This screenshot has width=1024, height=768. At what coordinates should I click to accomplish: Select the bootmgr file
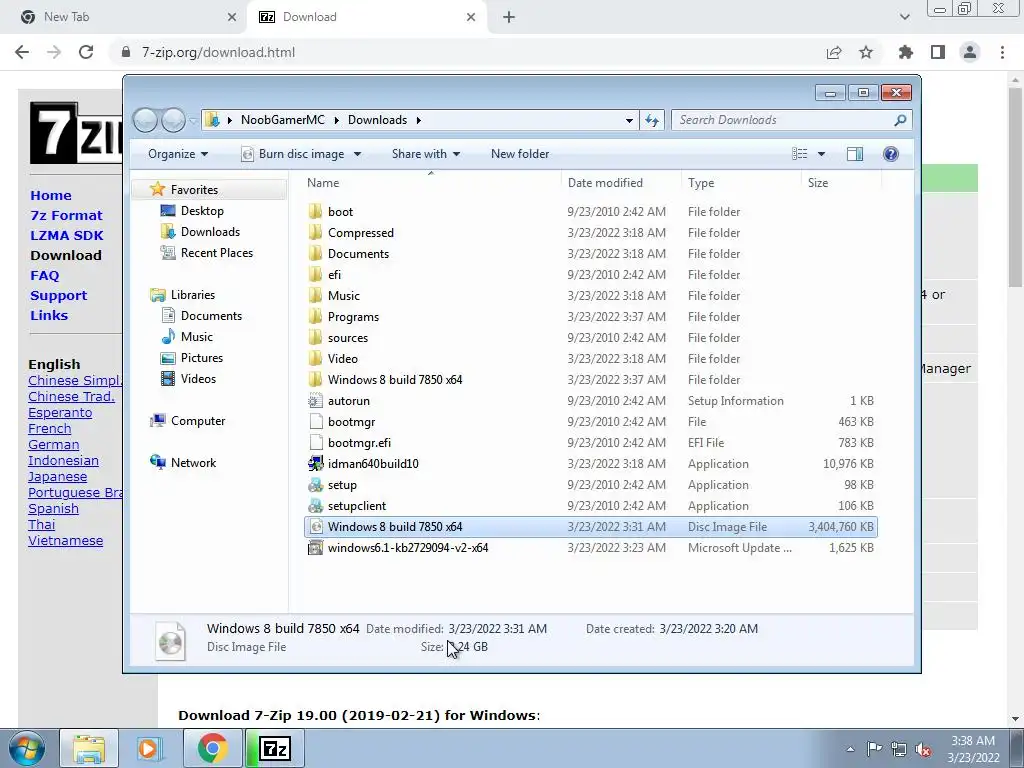pos(351,422)
